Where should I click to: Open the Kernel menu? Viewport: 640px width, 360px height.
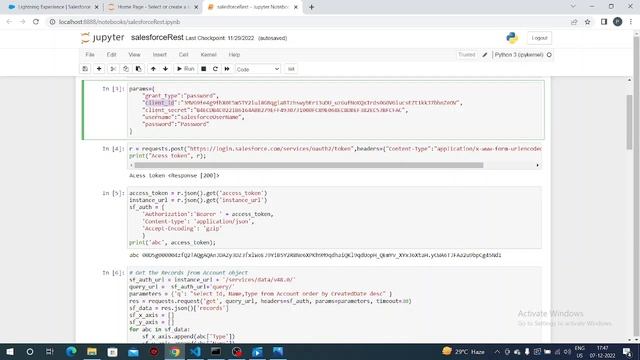coord(208,55)
